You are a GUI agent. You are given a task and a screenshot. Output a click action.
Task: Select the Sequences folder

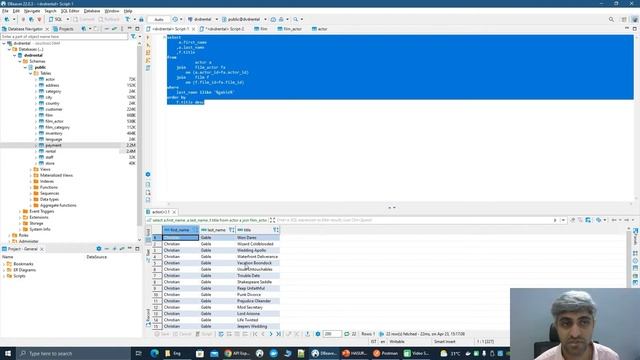point(49,193)
